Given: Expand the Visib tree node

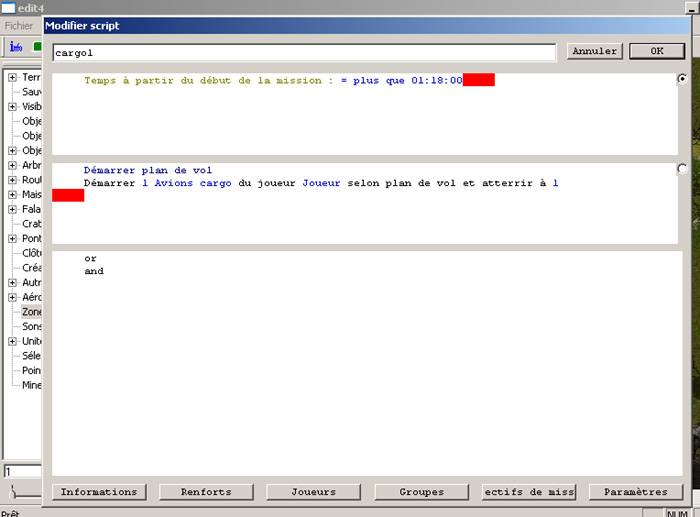Looking at the screenshot, I should point(12,106).
